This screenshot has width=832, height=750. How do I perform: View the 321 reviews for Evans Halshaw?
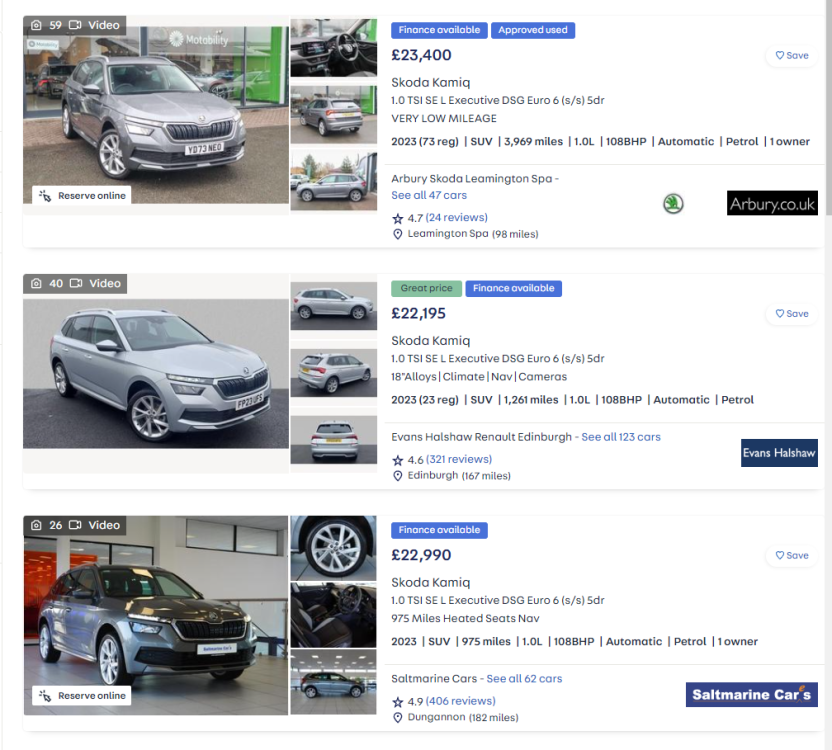pos(459,459)
